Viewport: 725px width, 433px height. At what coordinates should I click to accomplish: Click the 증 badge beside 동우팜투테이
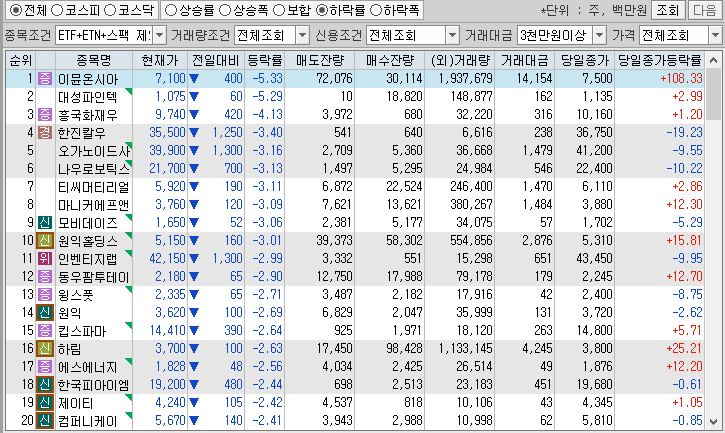pyautogui.click(x=45, y=277)
